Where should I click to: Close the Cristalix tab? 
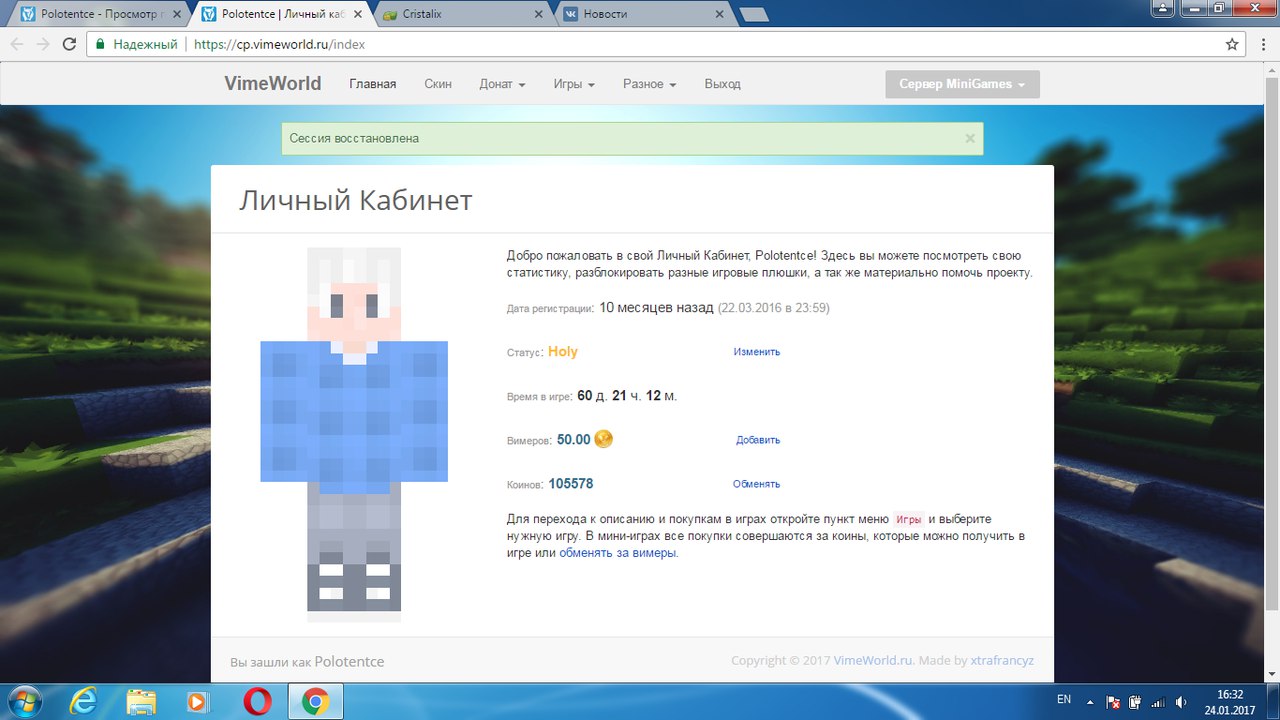click(x=540, y=14)
